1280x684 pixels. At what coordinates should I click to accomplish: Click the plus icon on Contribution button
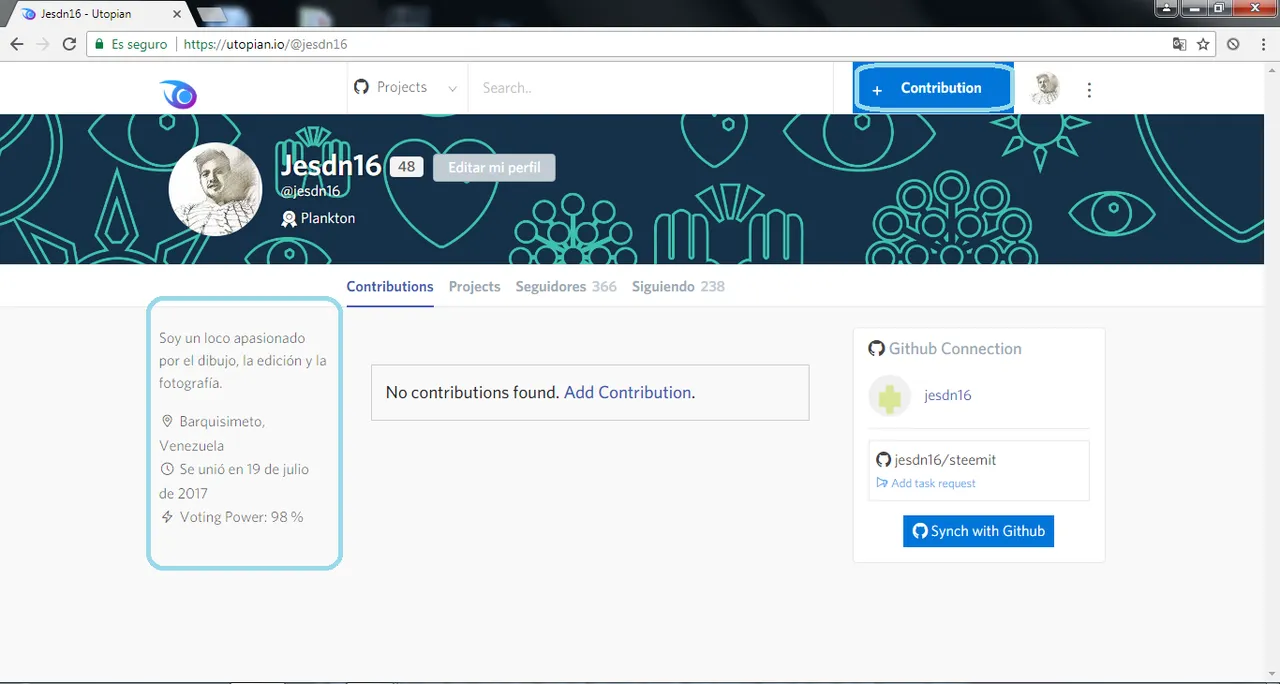click(x=877, y=90)
